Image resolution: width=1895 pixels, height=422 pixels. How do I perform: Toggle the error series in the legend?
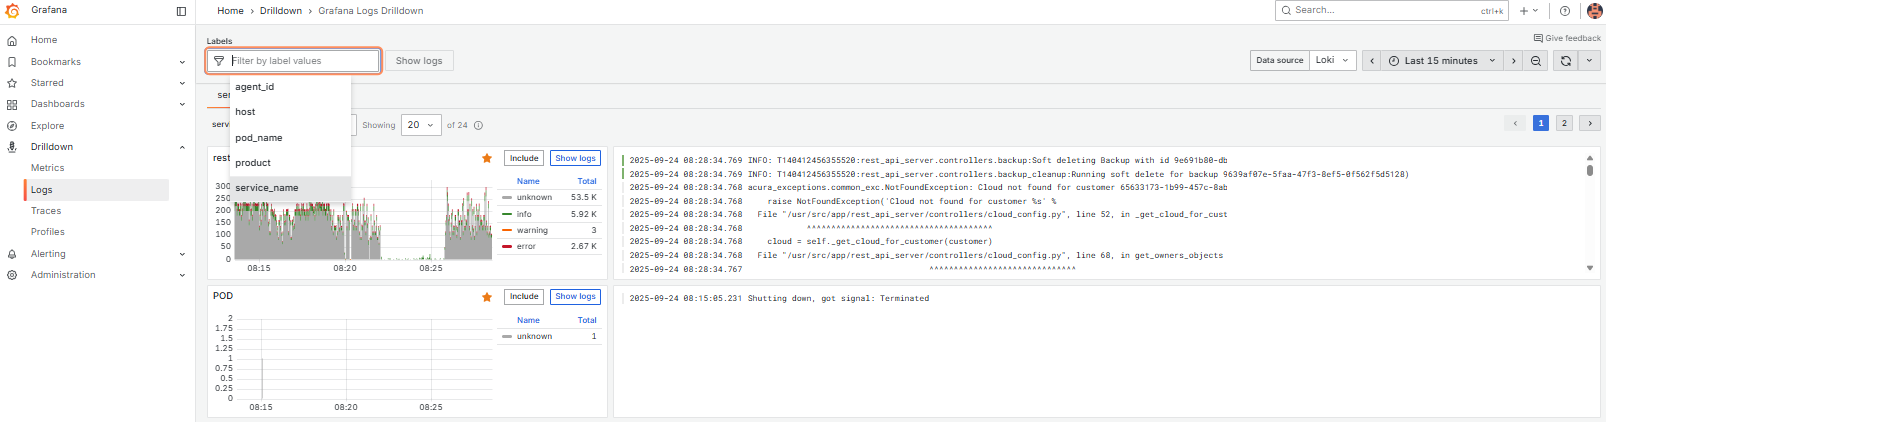coord(526,246)
